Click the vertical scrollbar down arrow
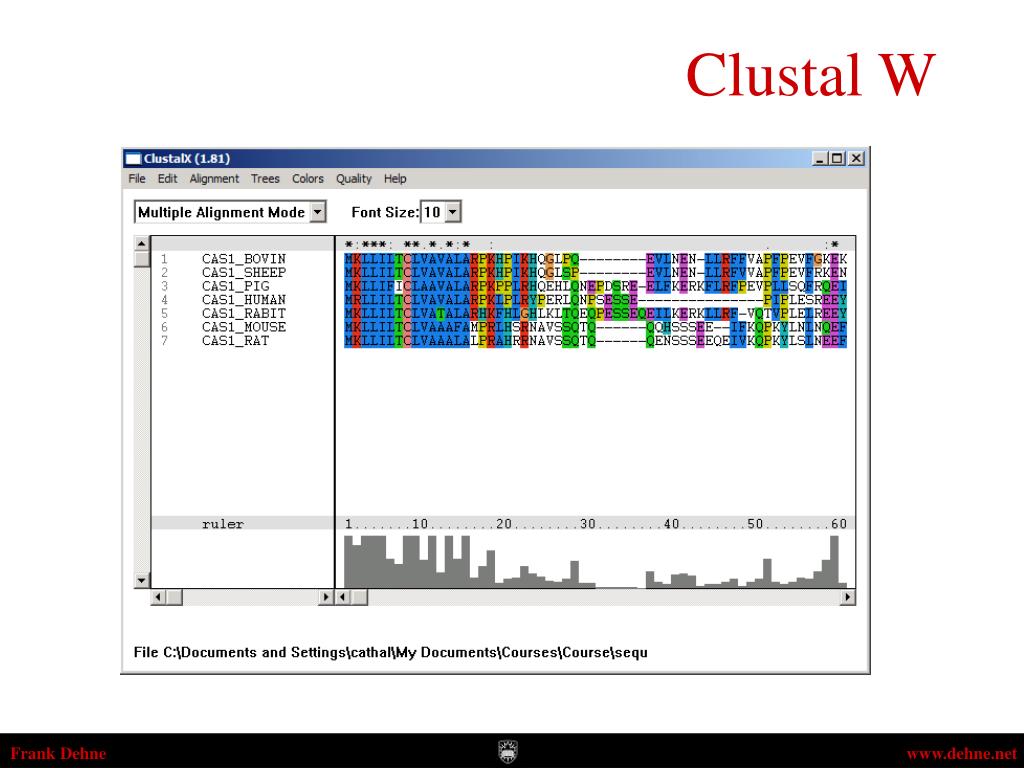The width and height of the screenshot is (1024, 768). point(142,580)
